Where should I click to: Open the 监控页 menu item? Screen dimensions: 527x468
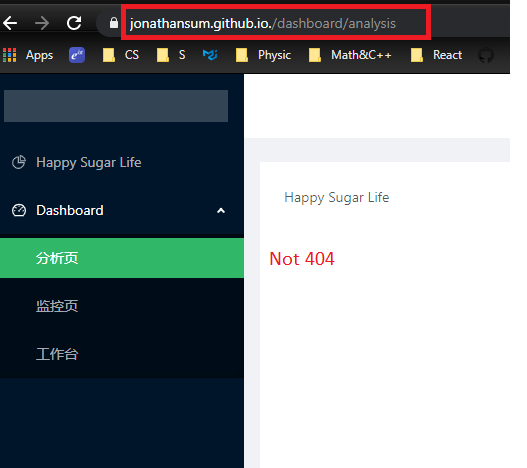[x=122, y=306]
